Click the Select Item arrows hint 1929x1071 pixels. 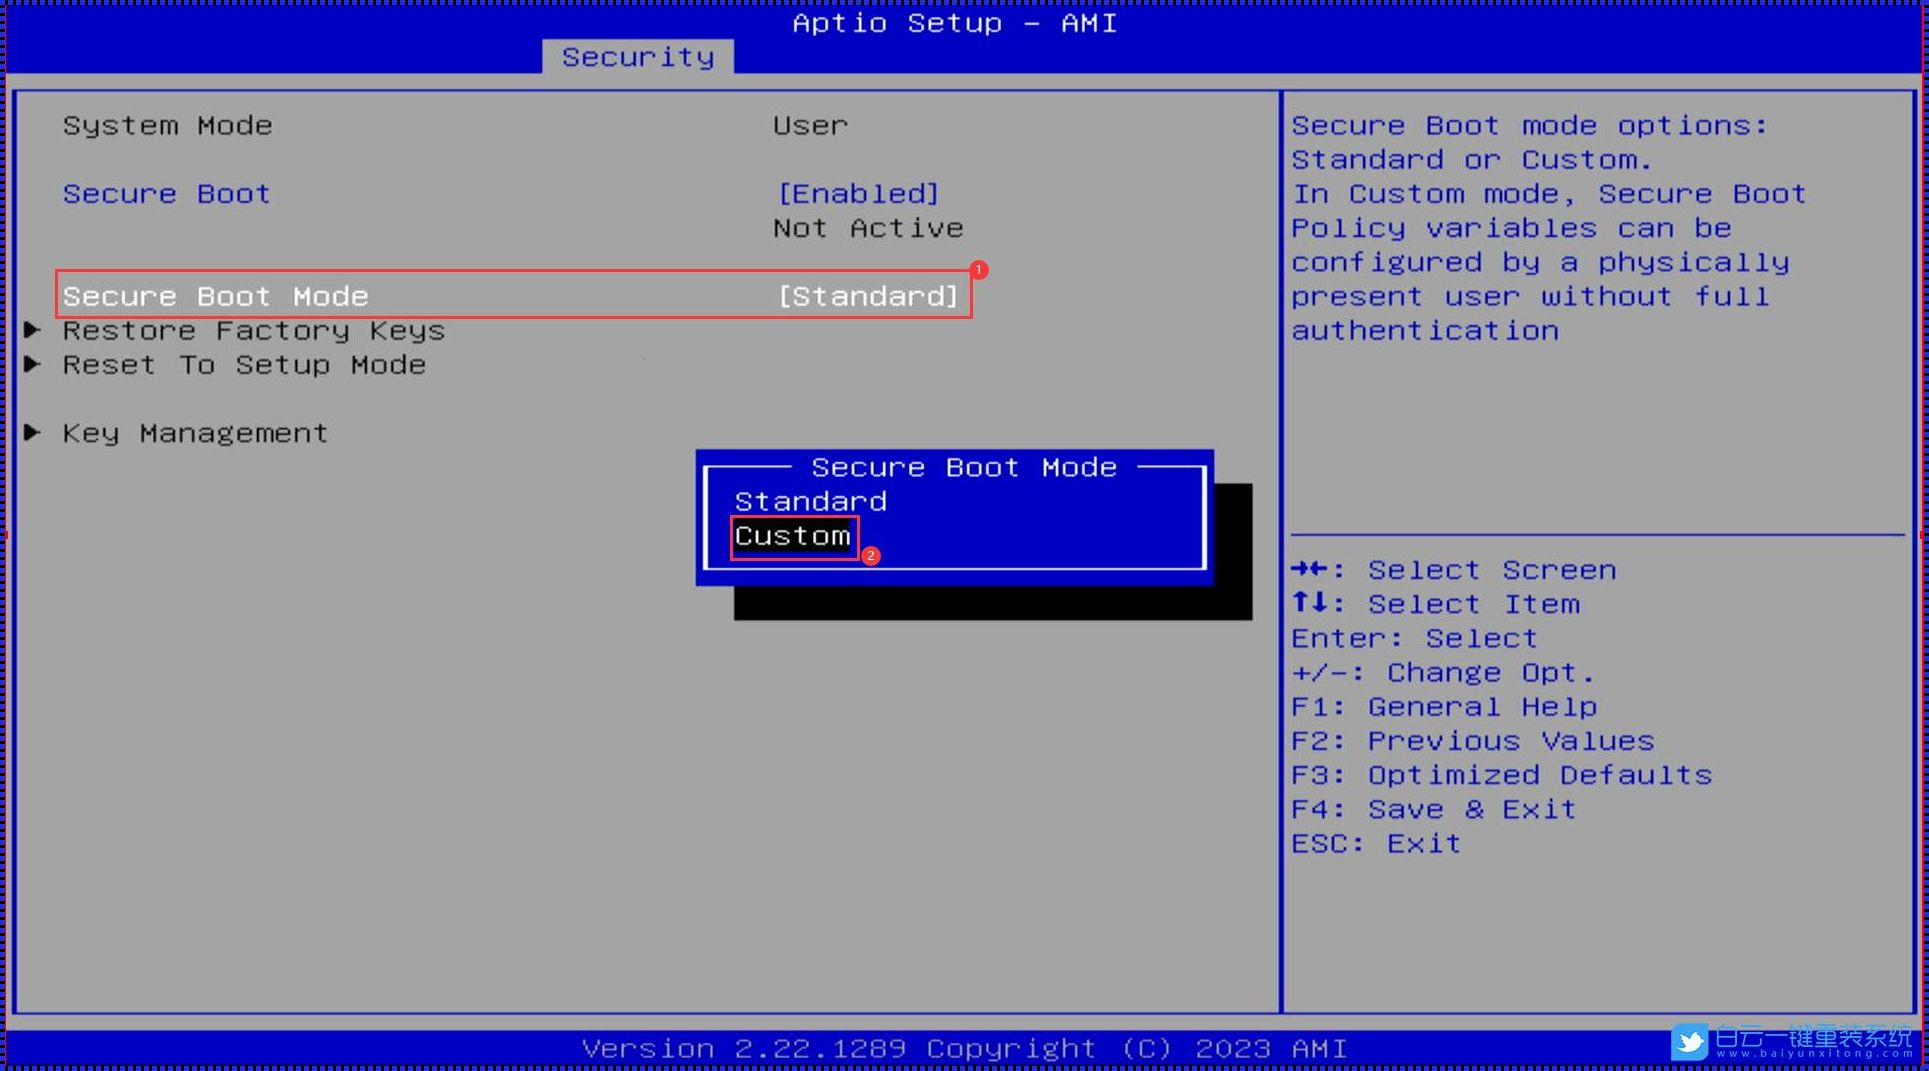coord(1435,604)
